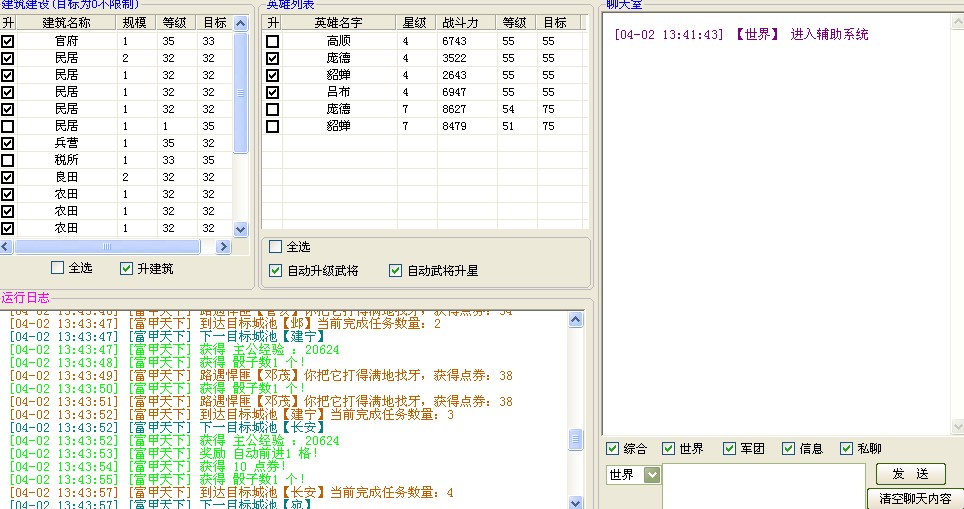Uncheck 庞德 with combat power 3522
Image resolution: width=964 pixels, height=509 pixels.
coord(272,58)
